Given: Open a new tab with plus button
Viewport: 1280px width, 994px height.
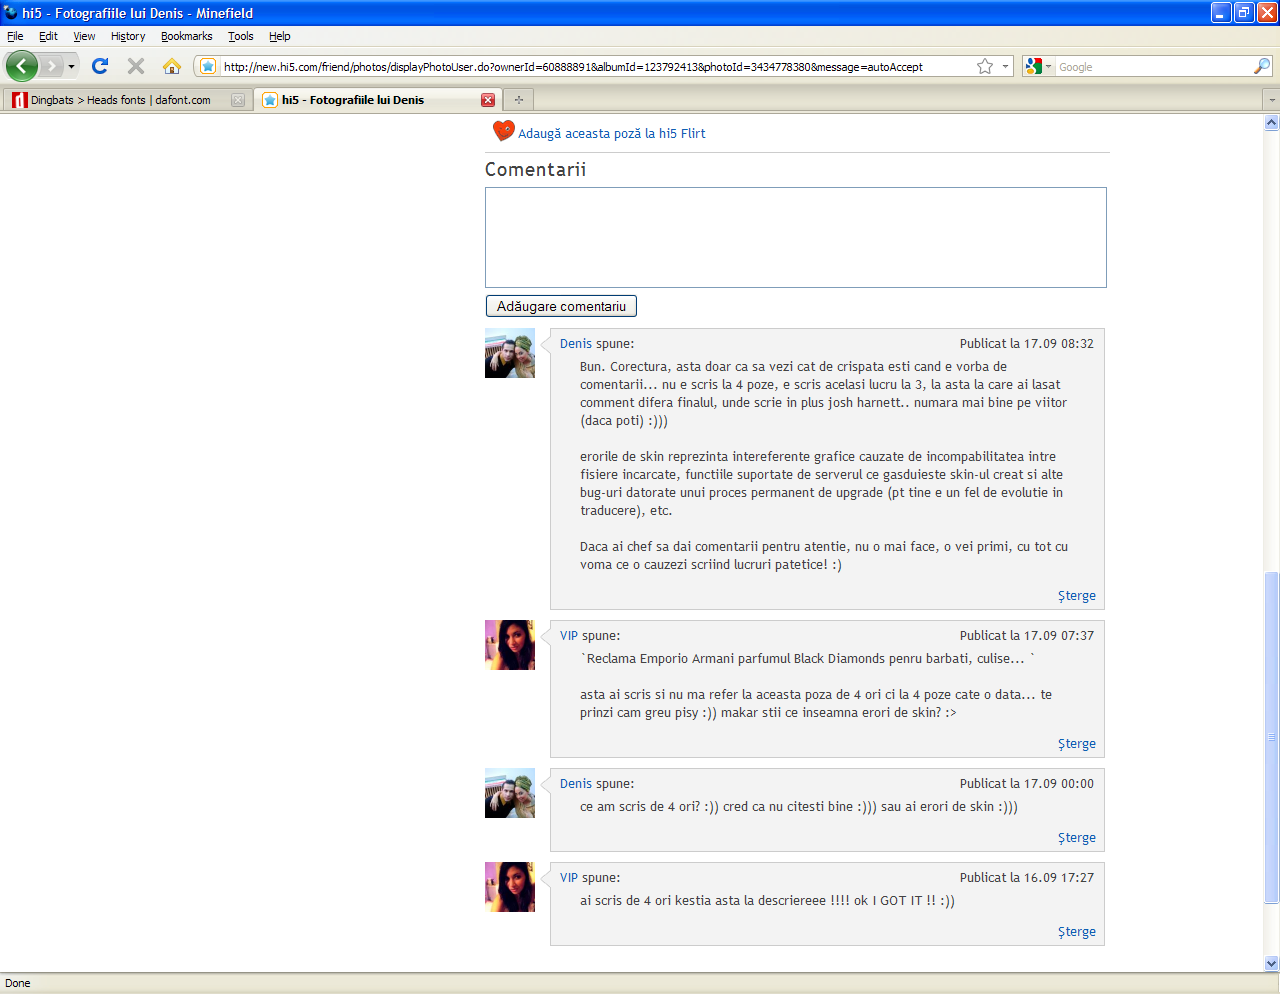Looking at the screenshot, I should (519, 99).
